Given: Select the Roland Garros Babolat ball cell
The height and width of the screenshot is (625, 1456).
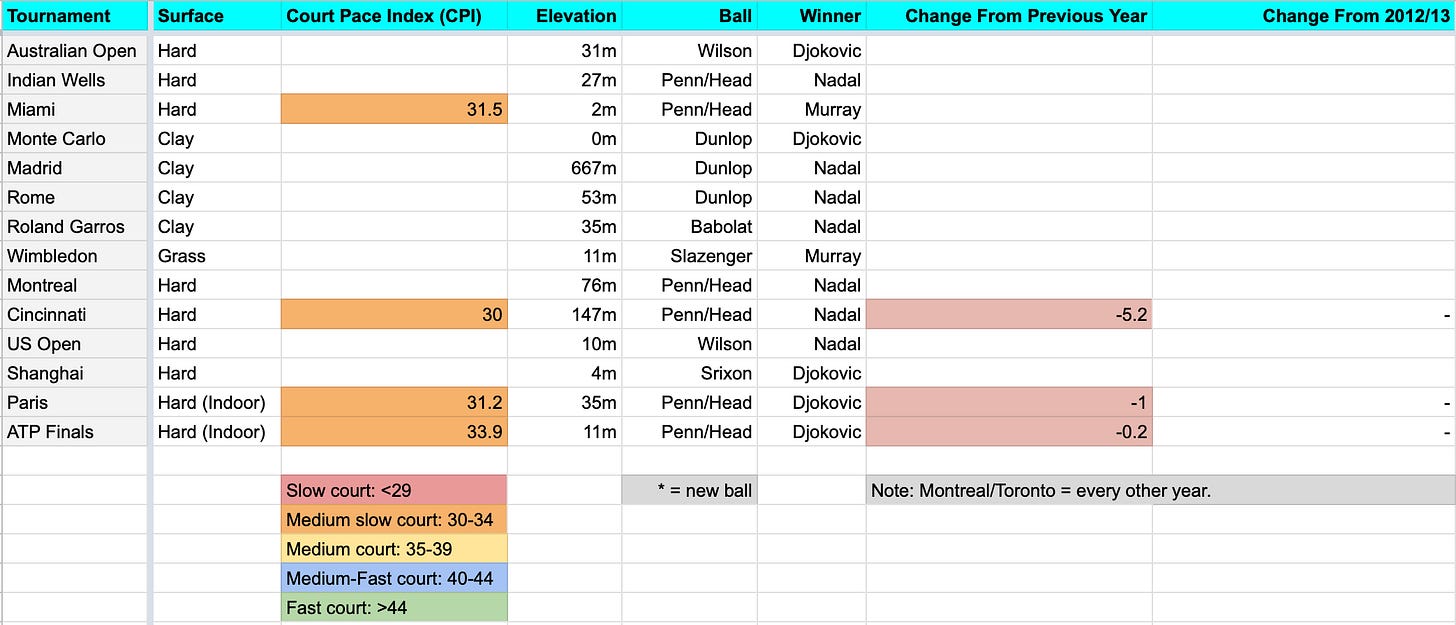Looking at the screenshot, I should (688, 227).
